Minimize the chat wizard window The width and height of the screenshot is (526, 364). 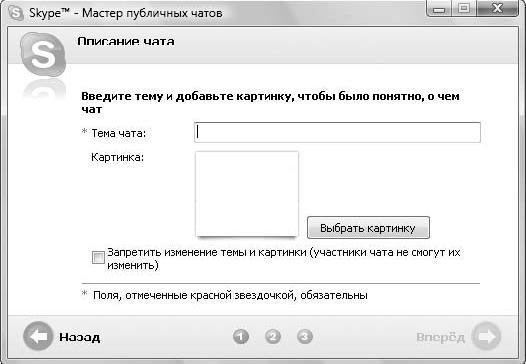pos(439,8)
